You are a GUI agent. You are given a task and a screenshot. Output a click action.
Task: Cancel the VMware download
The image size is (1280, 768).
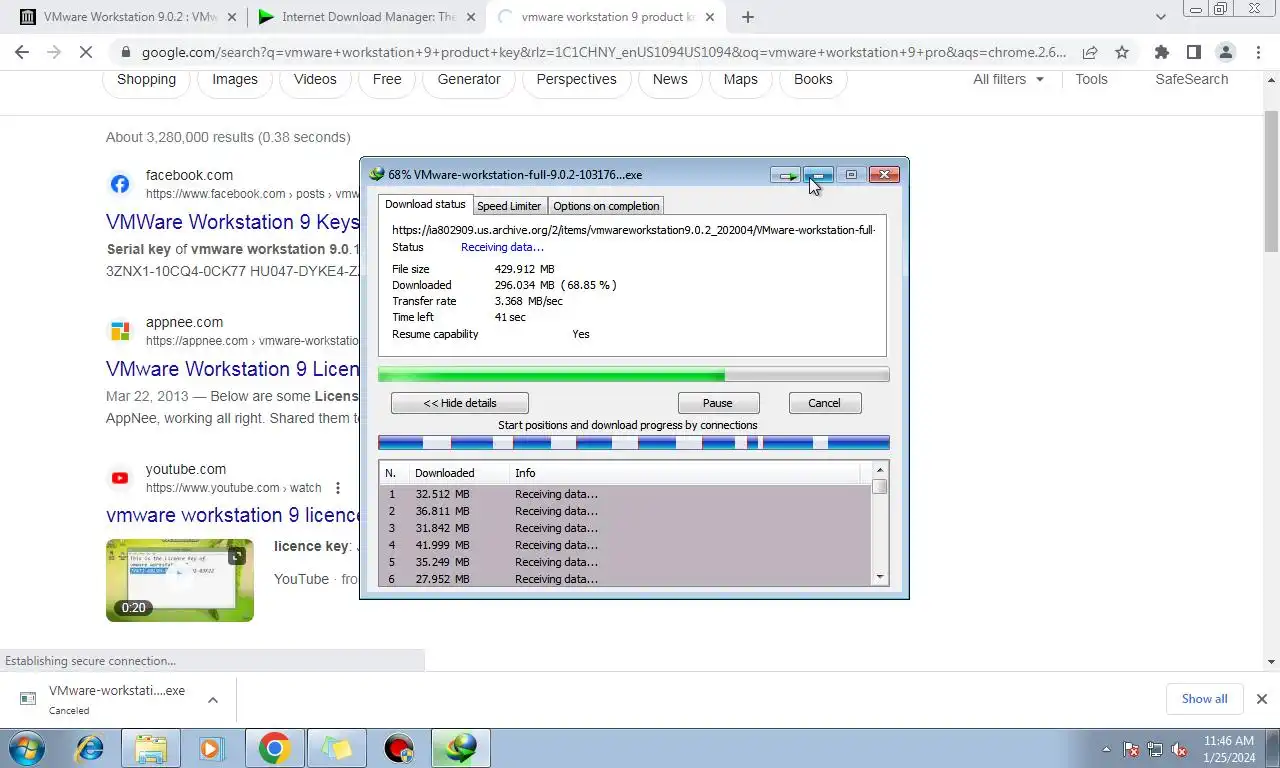pyautogui.click(x=824, y=403)
